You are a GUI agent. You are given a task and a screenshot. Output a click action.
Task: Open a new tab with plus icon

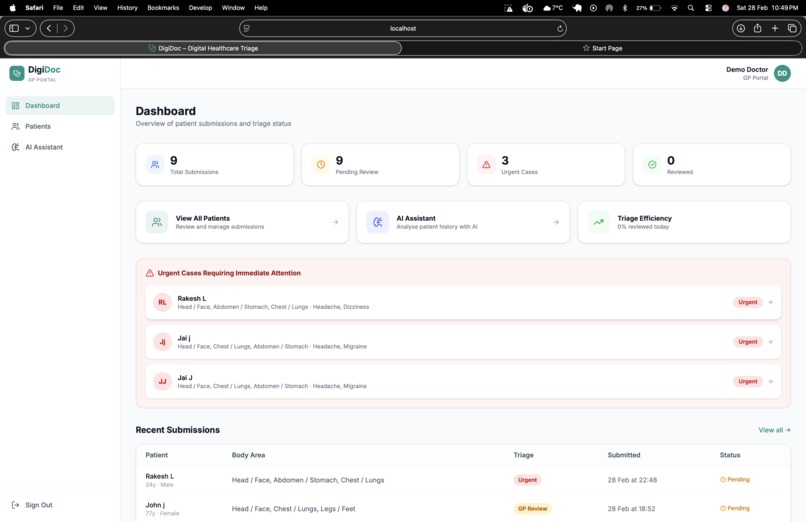pyautogui.click(x=775, y=28)
